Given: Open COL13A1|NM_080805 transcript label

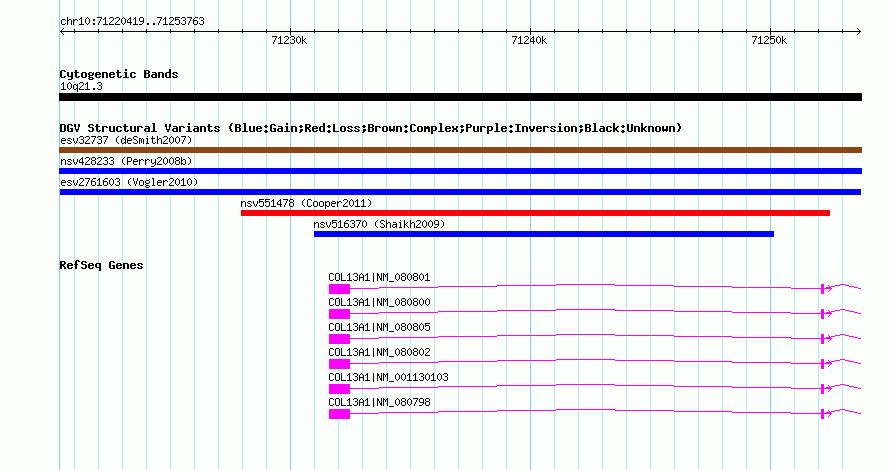Looking at the screenshot, I should [x=379, y=328].
